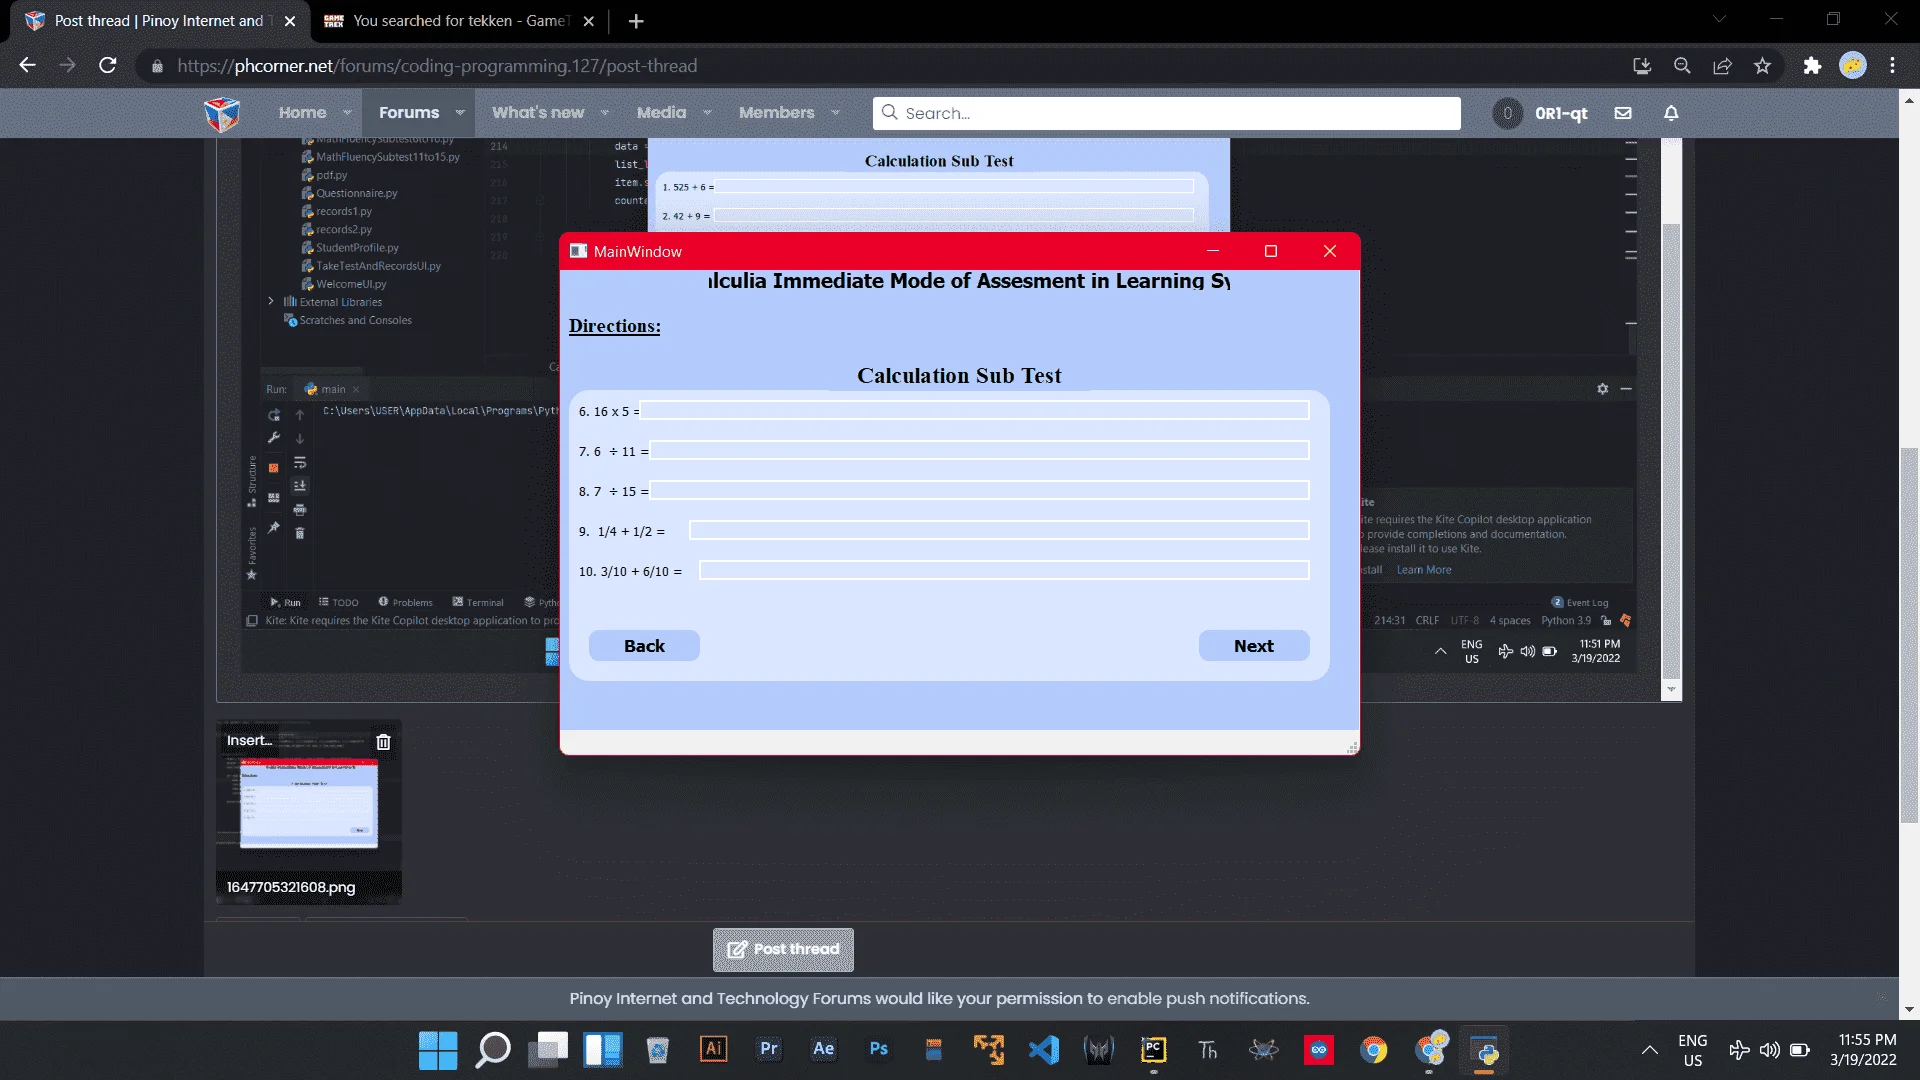Open the conversations envelope icon

pyautogui.click(x=1623, y=113)
